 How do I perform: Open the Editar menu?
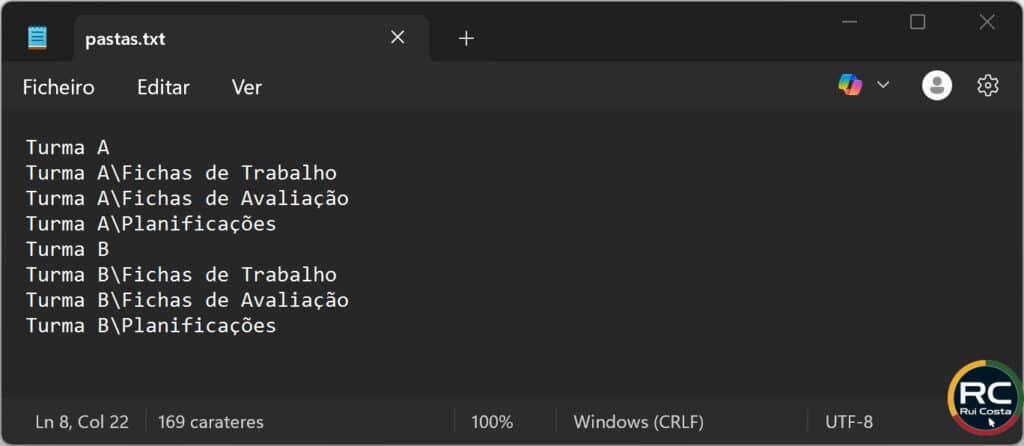click(163, 88)
